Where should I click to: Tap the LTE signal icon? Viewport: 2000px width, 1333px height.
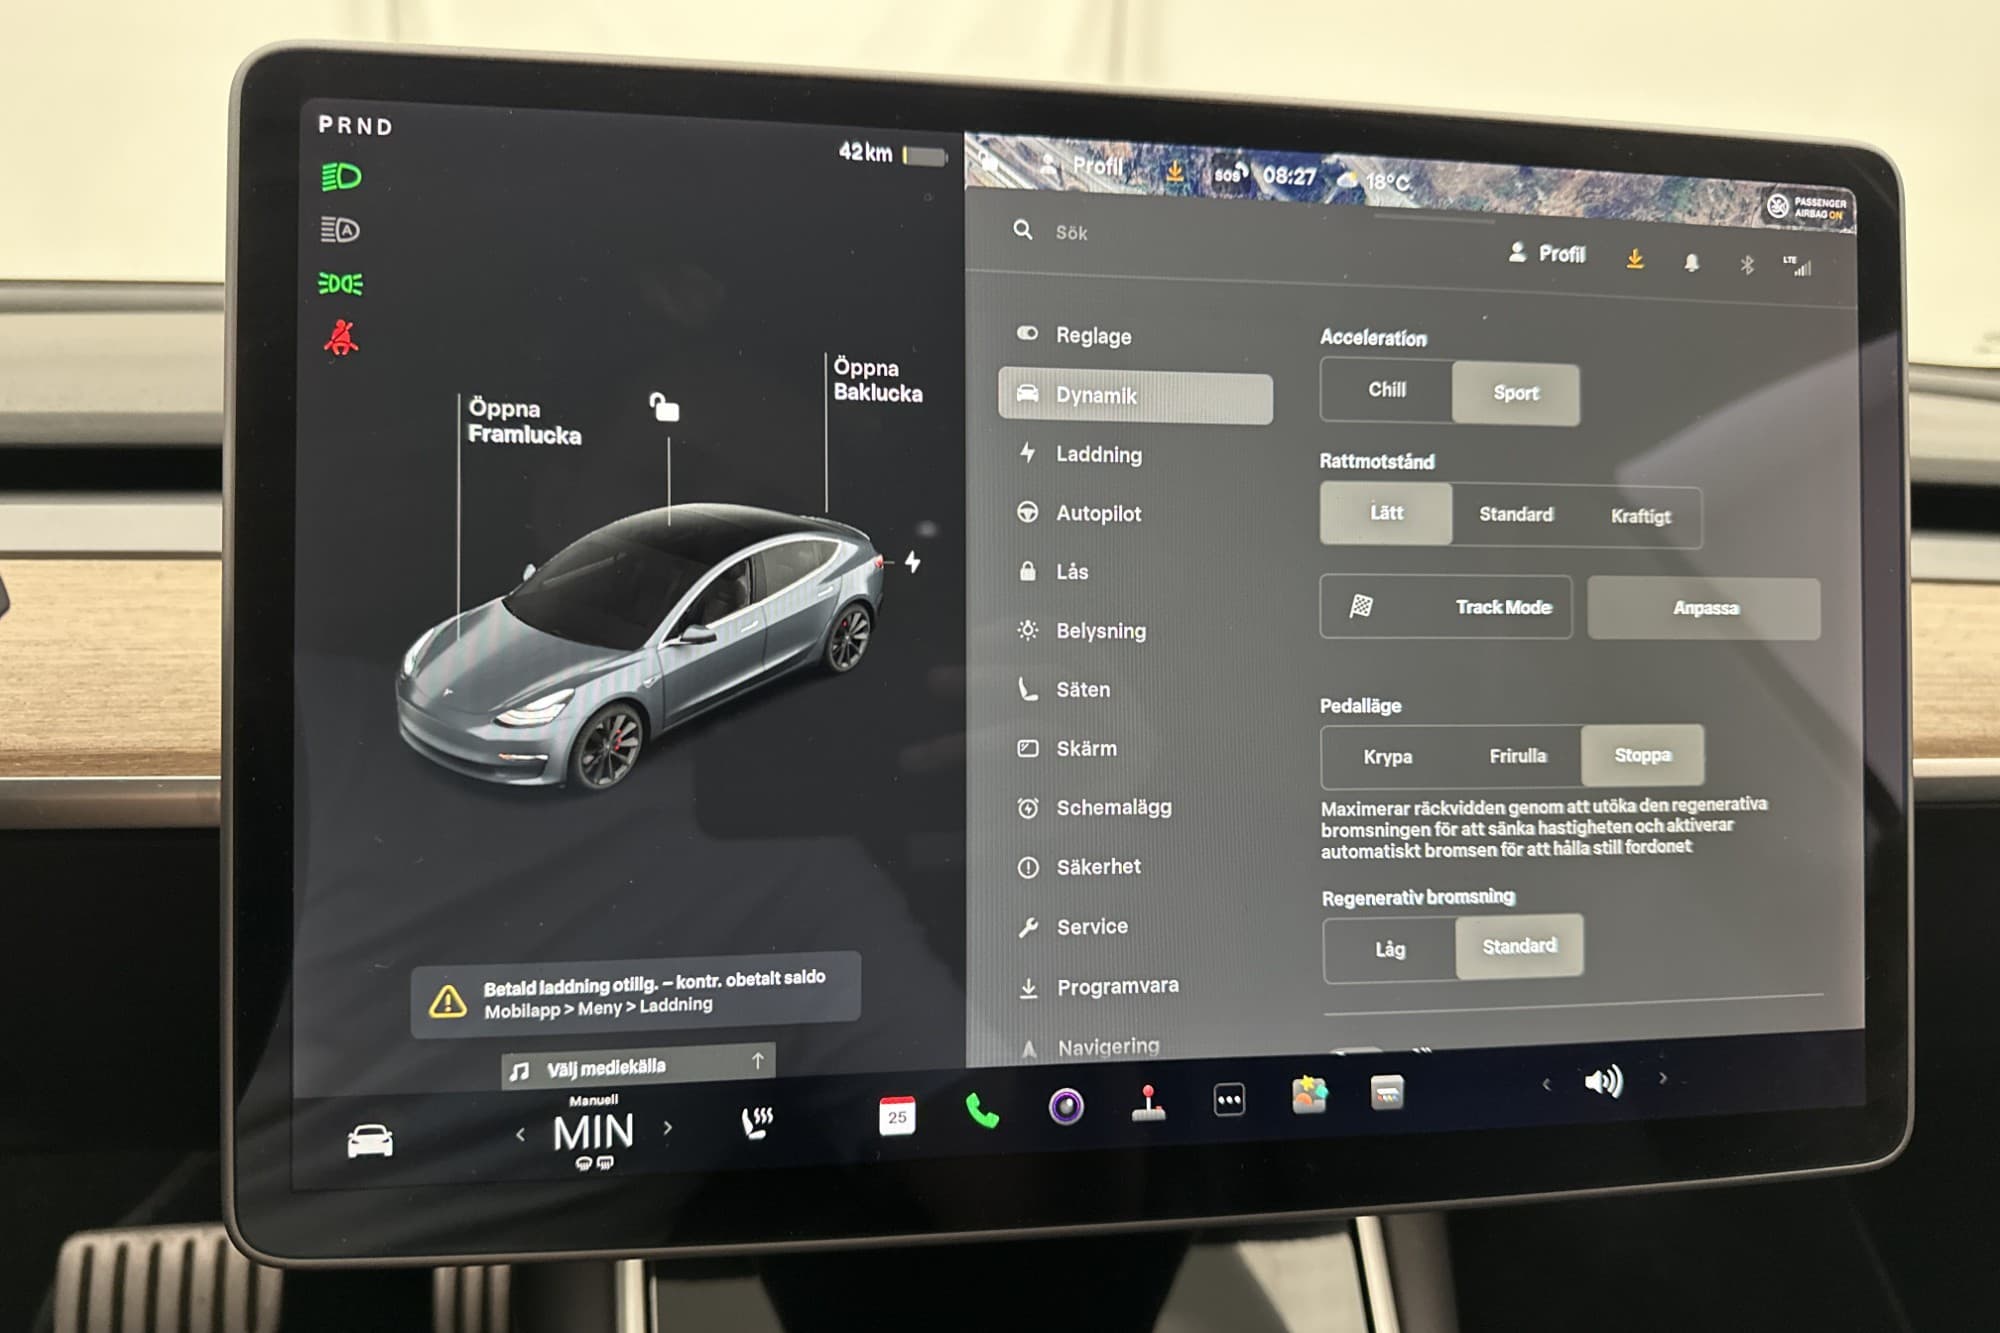click(1797, 265)
